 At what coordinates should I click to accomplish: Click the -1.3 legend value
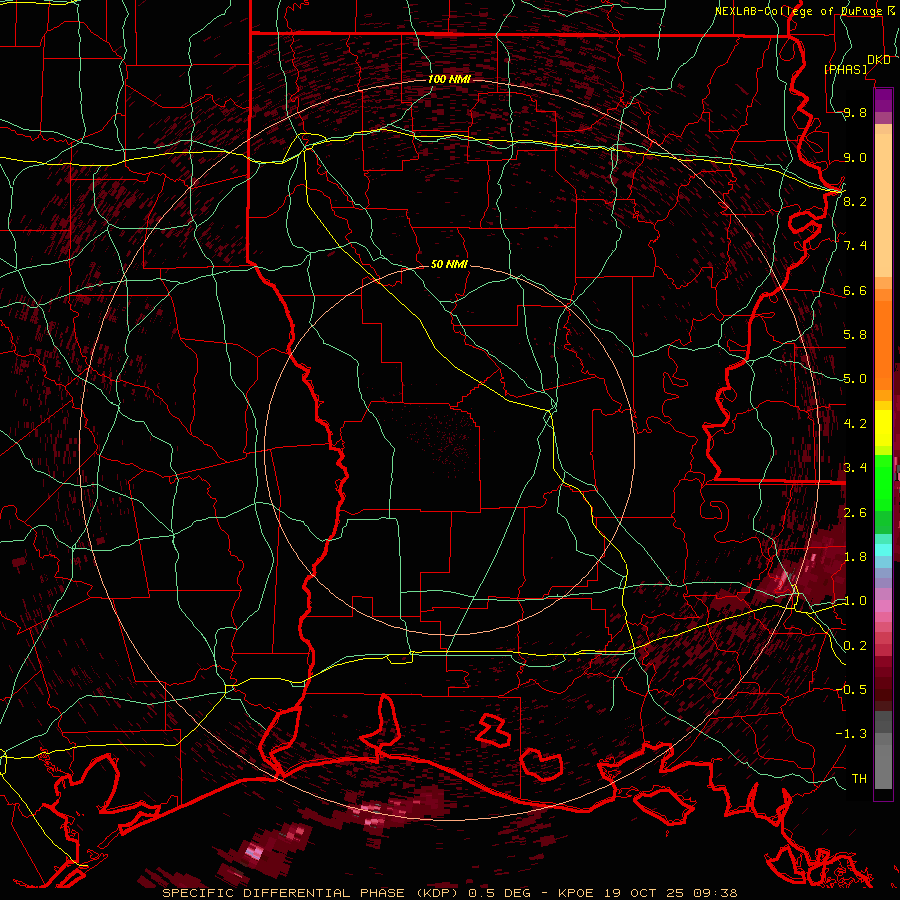coord(852,734)
